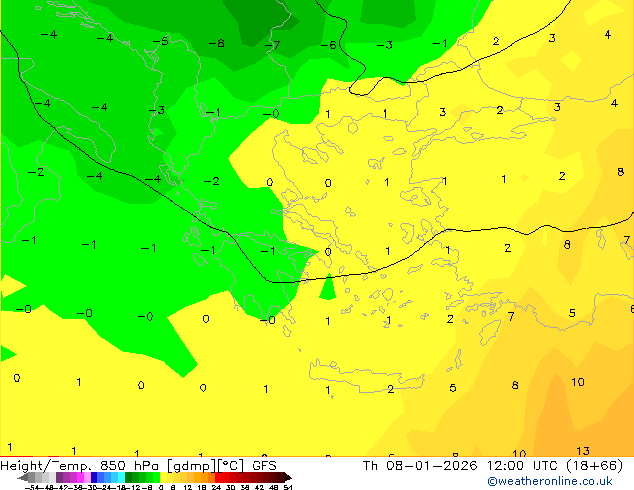634x490 pixels.
Task: Pick the pure yellow legend swatch at 0
Action: [x=163, y=478]
